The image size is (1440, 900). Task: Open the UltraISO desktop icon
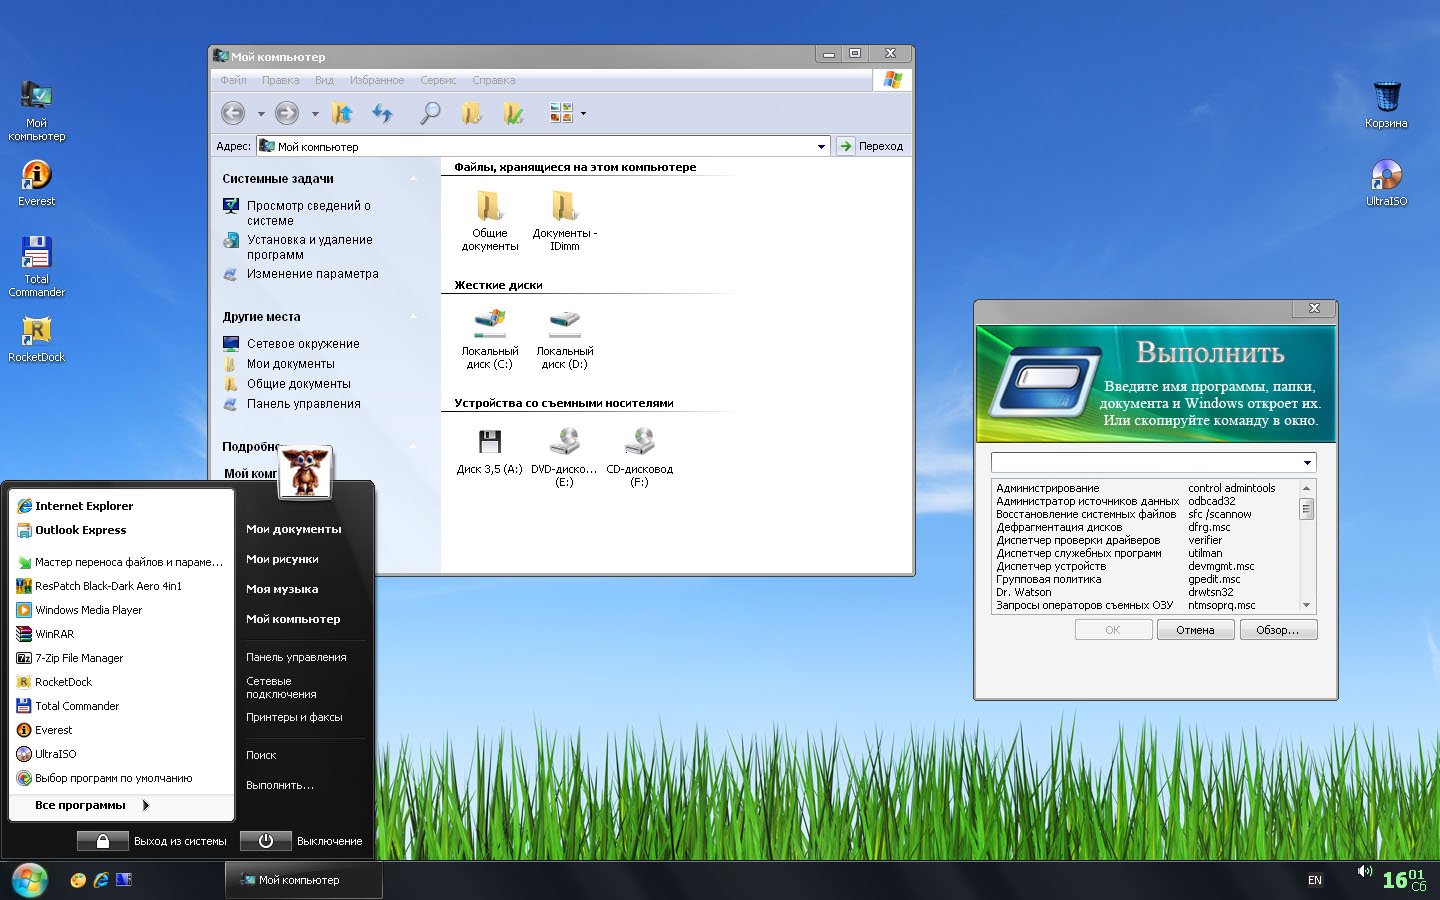[x=1386, y=176]
